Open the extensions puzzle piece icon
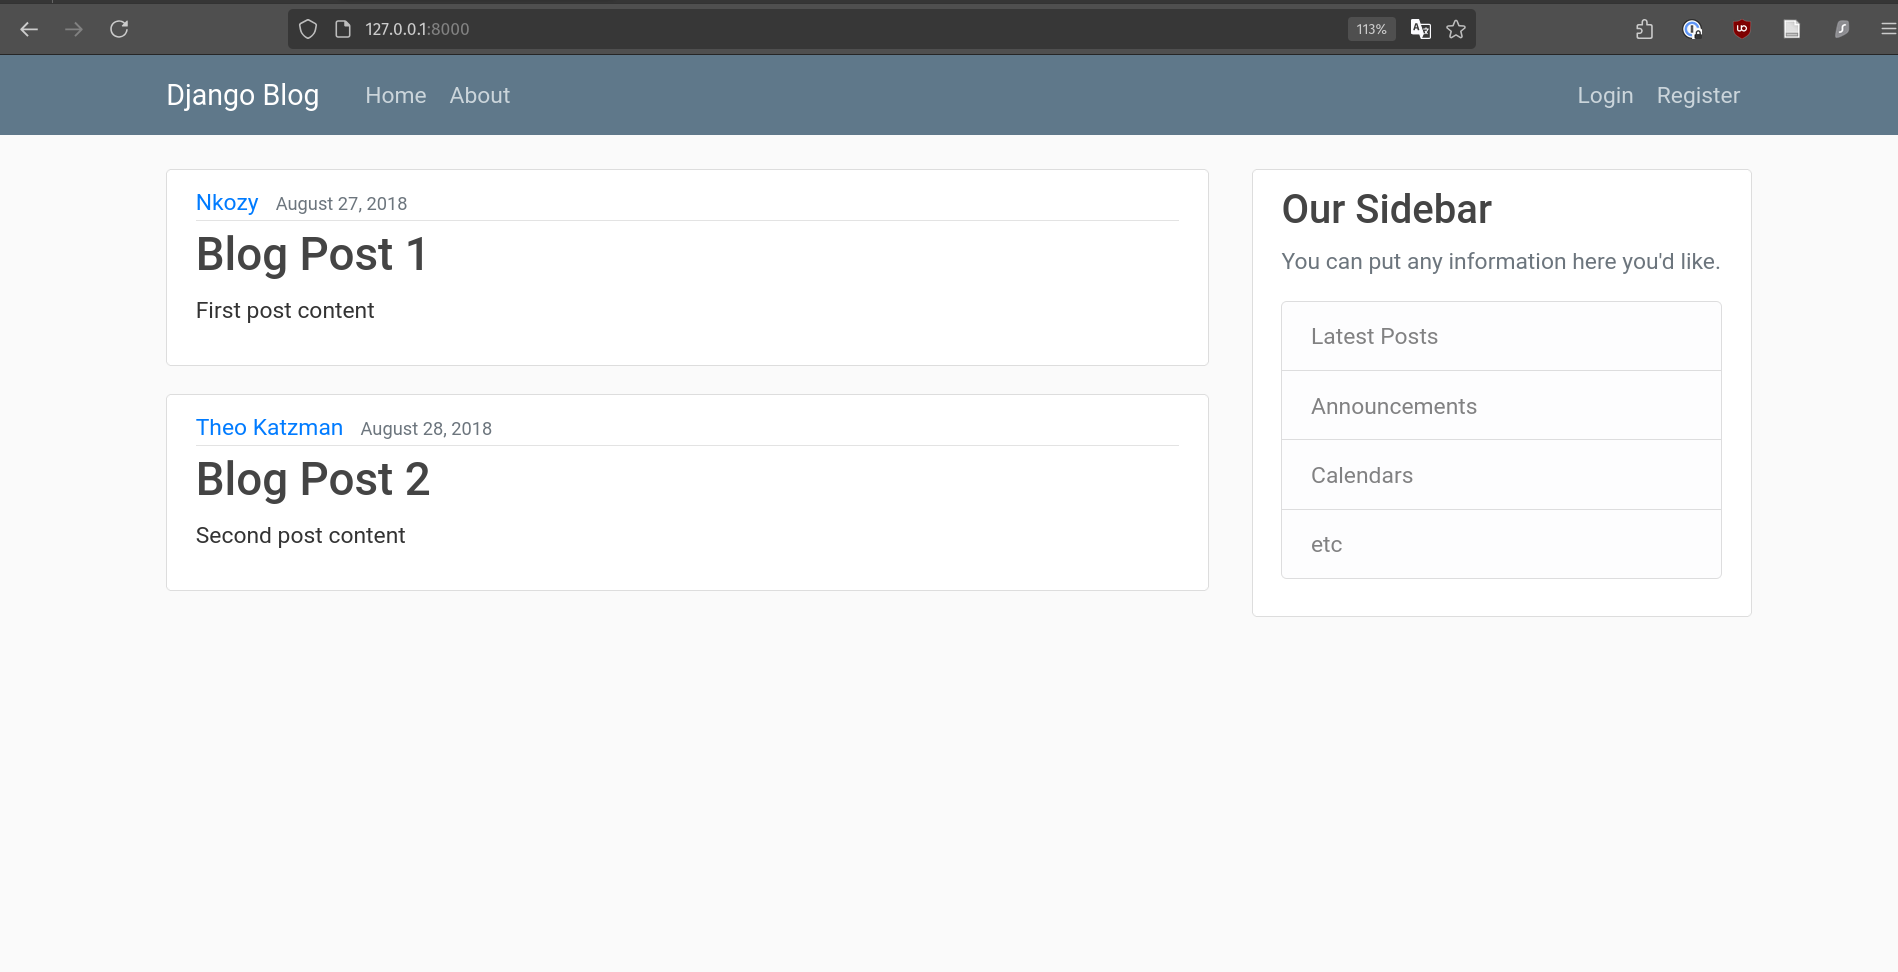The width and height of the screenshot is (1898, 972). [x=1644, y=29]
